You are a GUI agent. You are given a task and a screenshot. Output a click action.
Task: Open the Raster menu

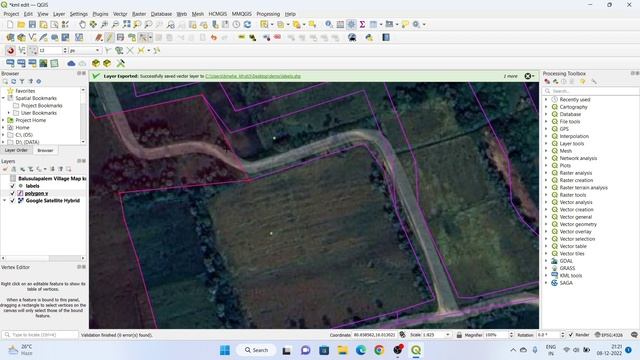point(139,14)
